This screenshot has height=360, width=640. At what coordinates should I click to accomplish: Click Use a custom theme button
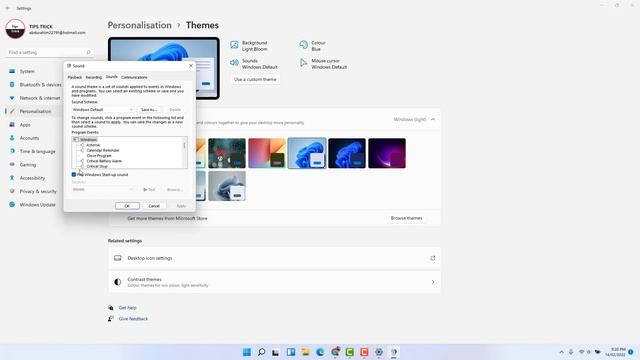pos(255,80)
